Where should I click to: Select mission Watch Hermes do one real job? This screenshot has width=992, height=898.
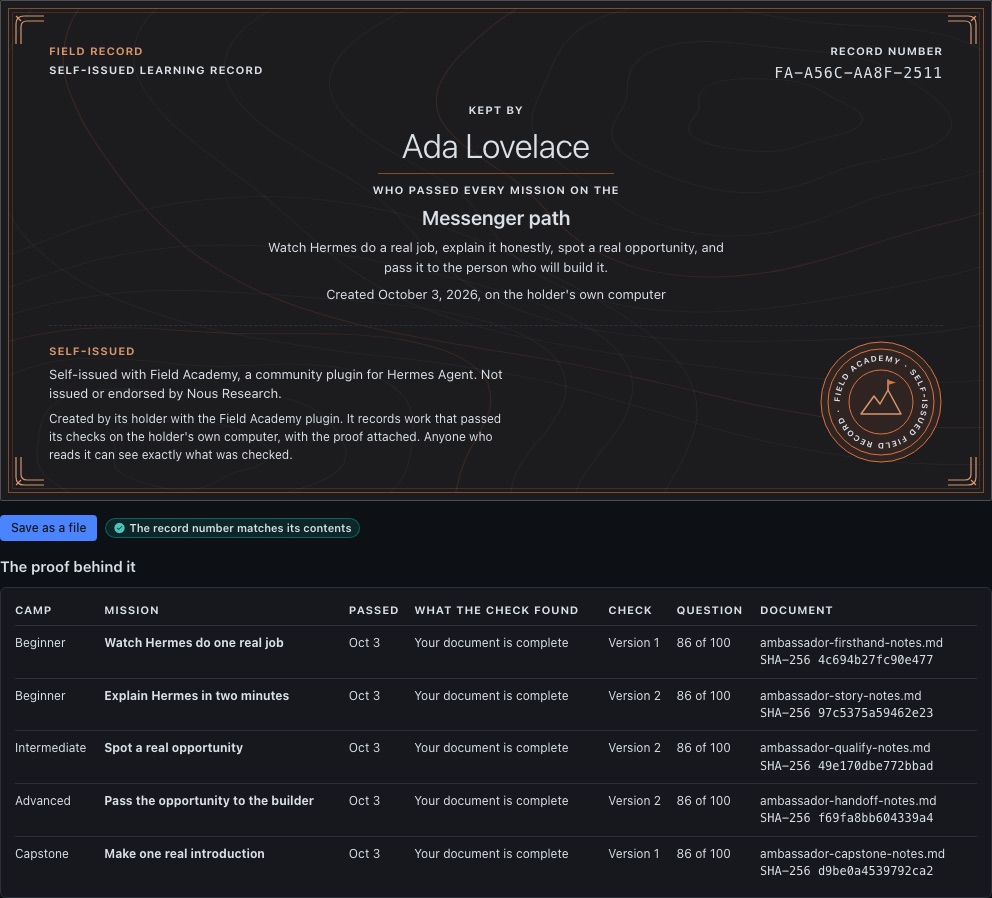(194, 642)
